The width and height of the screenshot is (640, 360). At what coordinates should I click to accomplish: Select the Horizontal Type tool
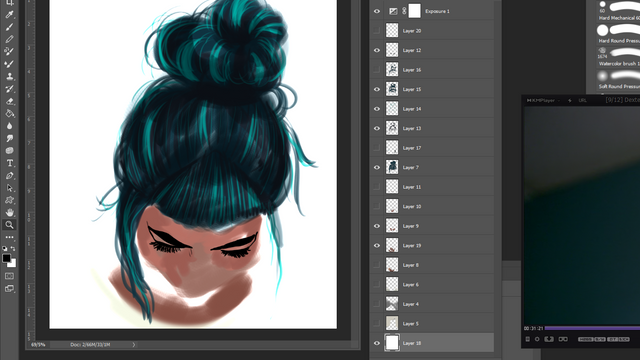(9, 163)
